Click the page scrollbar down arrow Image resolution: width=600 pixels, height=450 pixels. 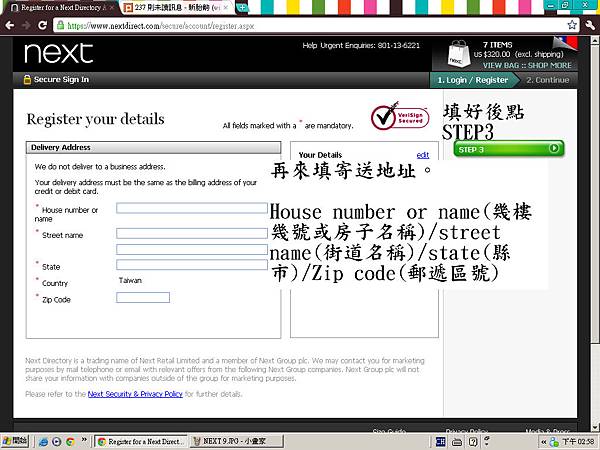(x=595, y=427)
